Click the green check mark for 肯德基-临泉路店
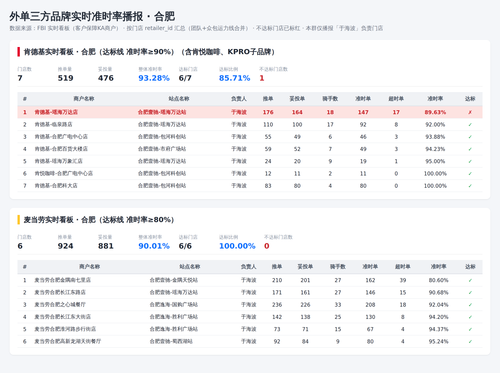 click(470, 125)
